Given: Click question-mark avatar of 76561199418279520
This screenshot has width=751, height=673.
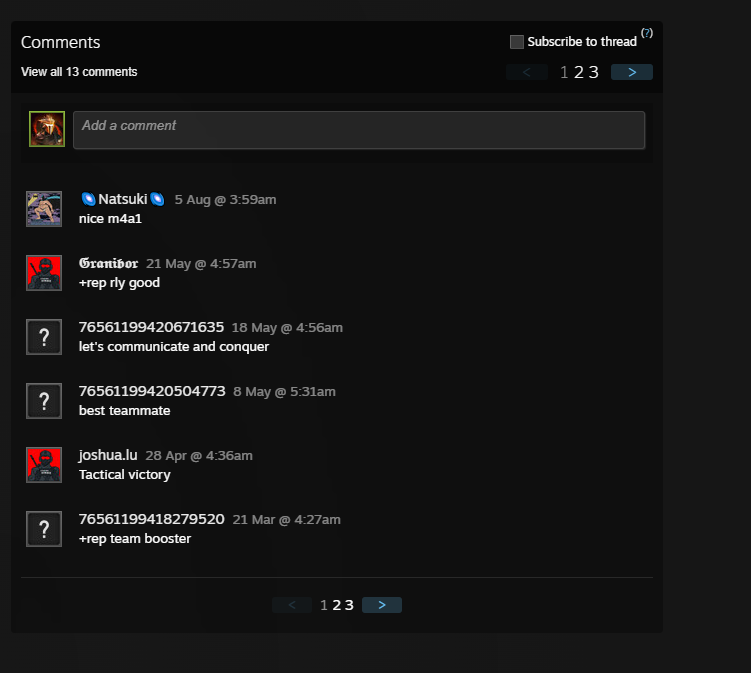Looking at the screenshot, I should (44, 529).
